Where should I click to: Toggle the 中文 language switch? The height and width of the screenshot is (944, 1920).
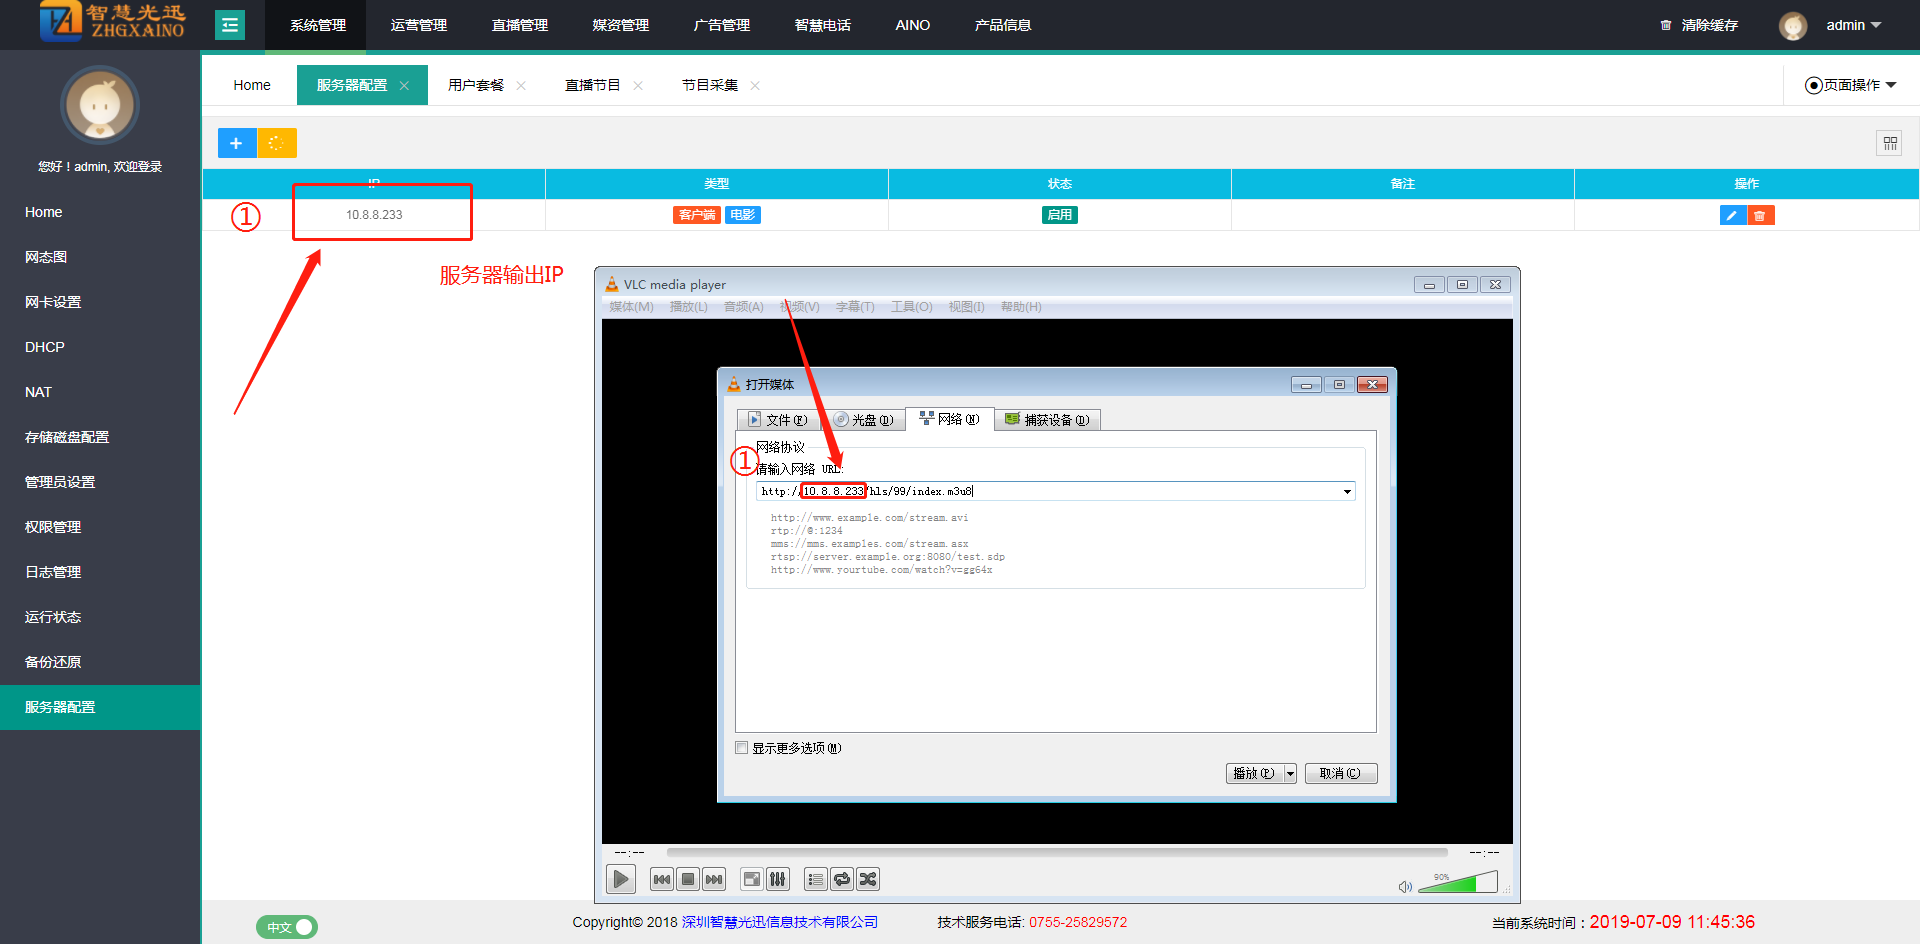click(287, 927)
